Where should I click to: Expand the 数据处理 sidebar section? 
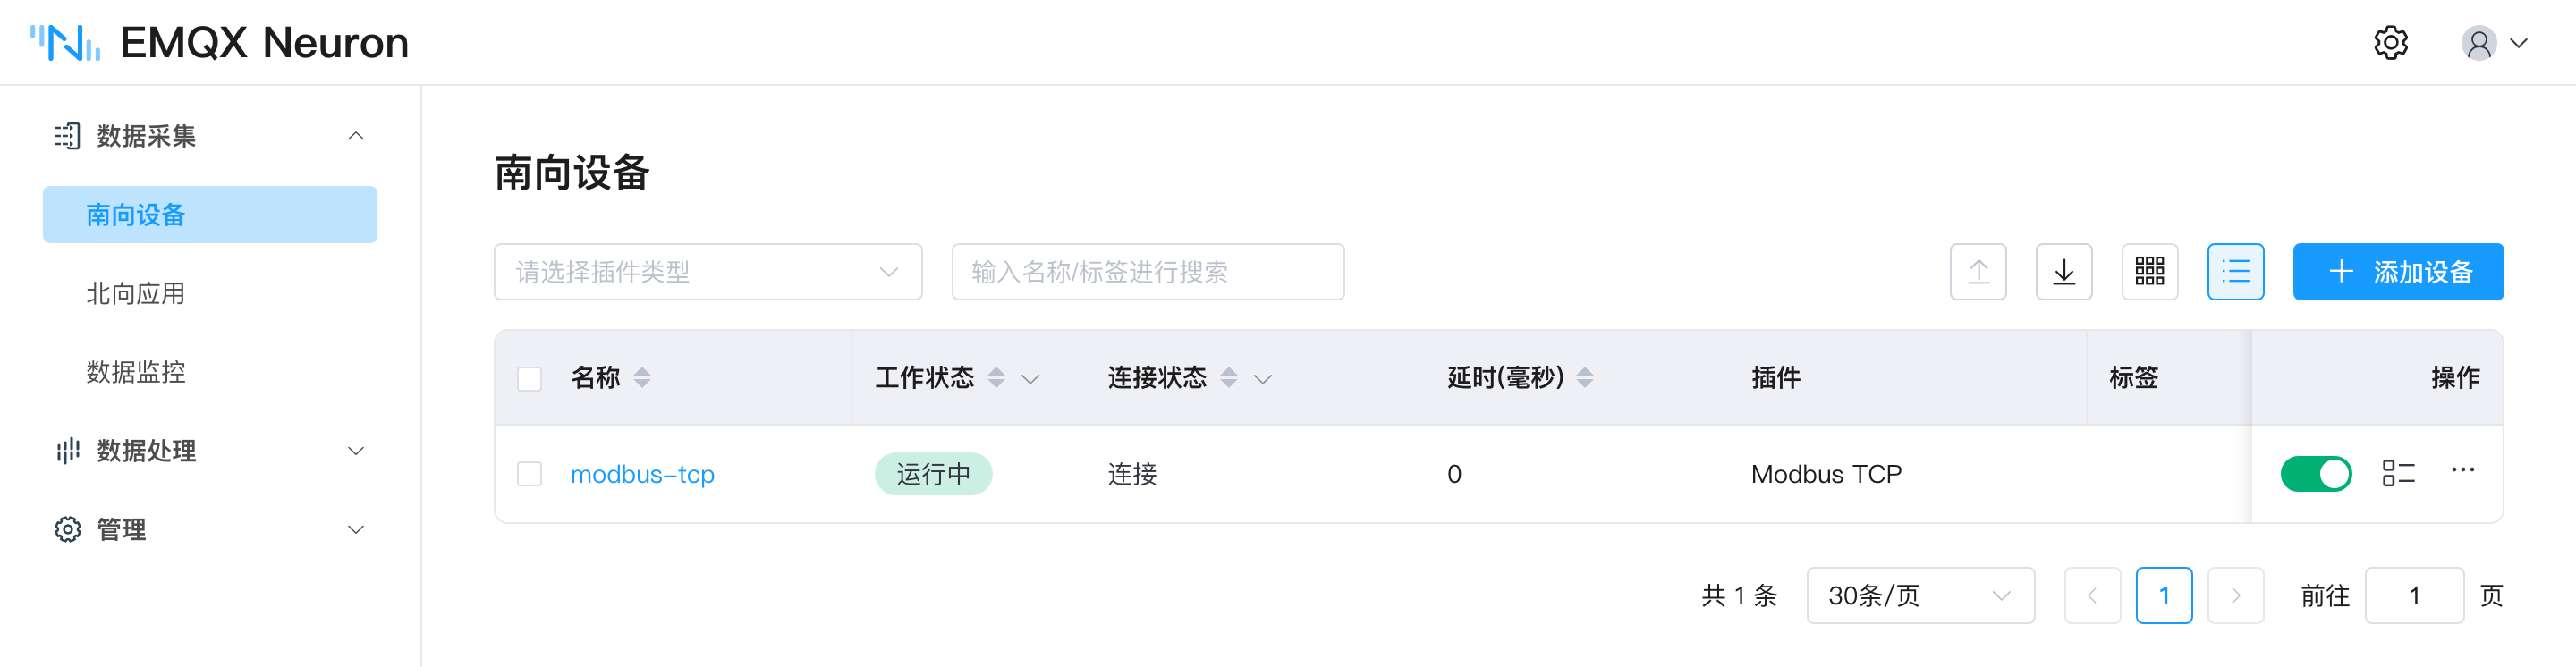coord(210,451)
